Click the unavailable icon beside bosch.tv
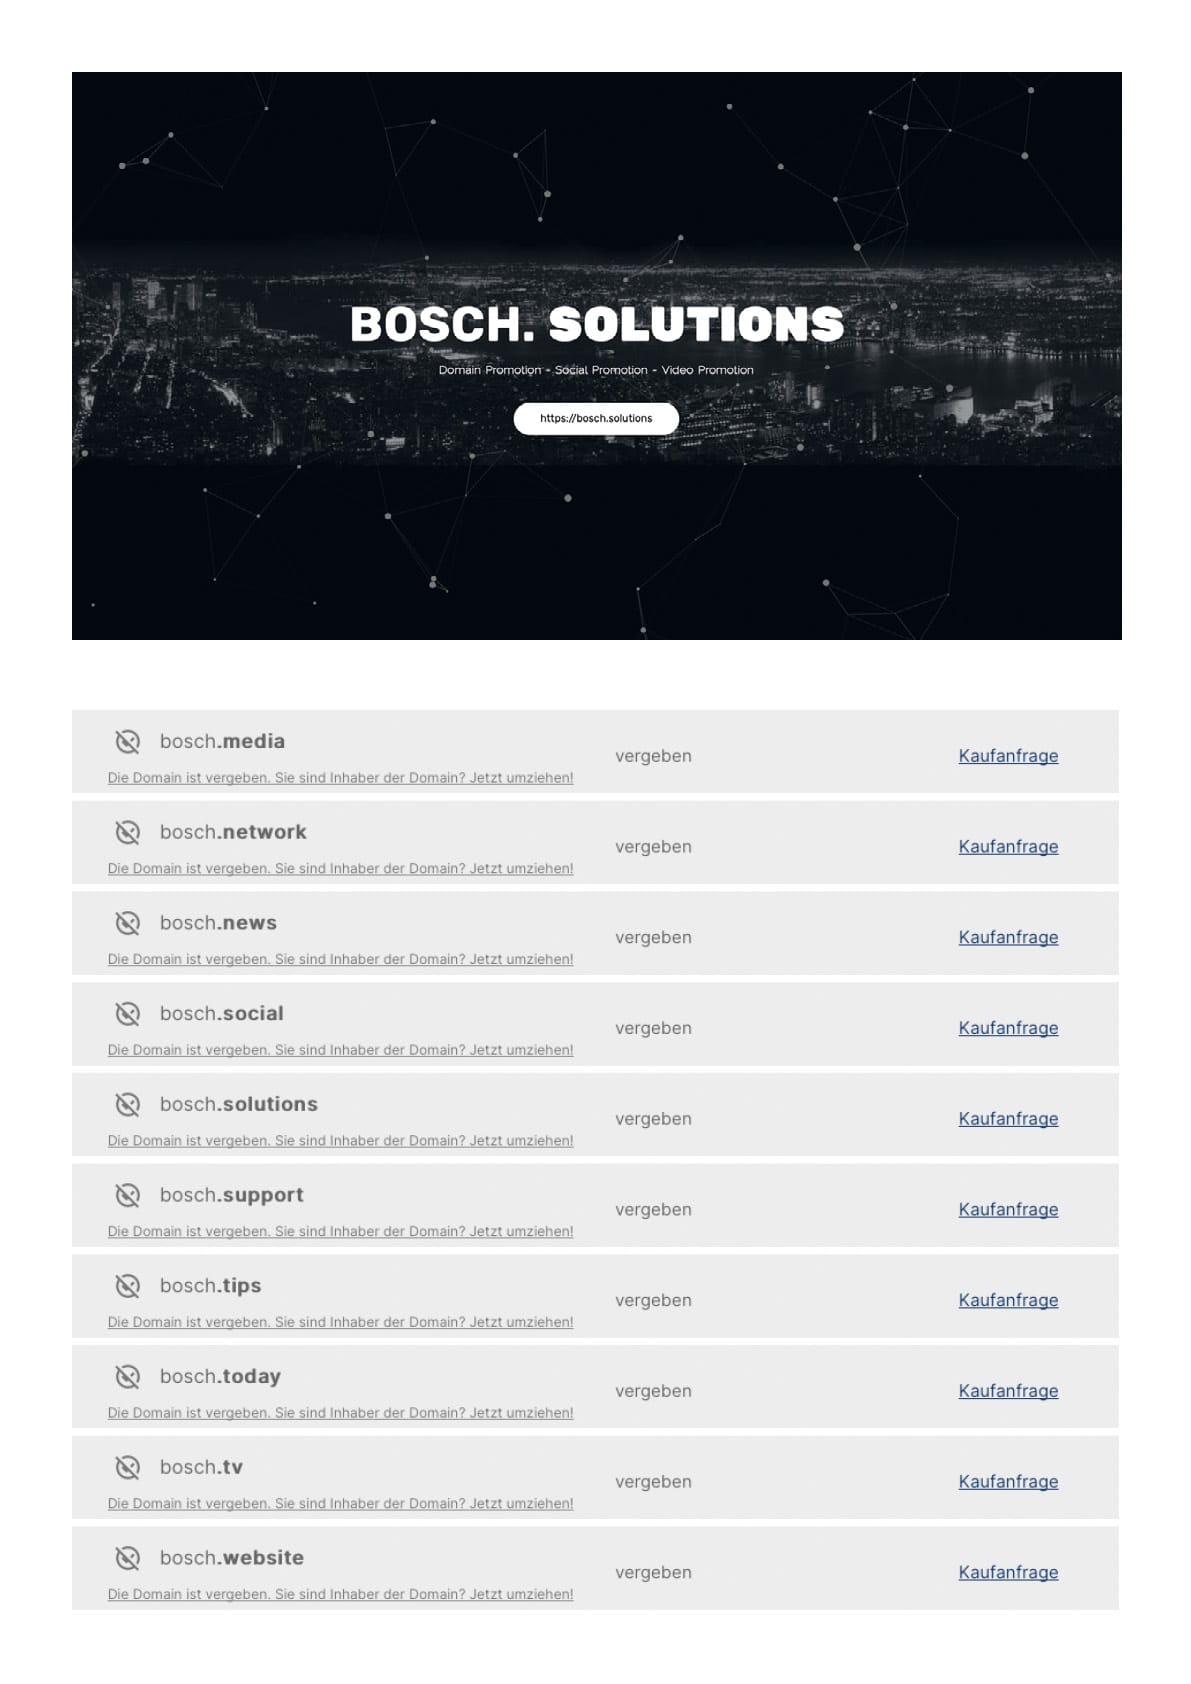 point(127,1467)
